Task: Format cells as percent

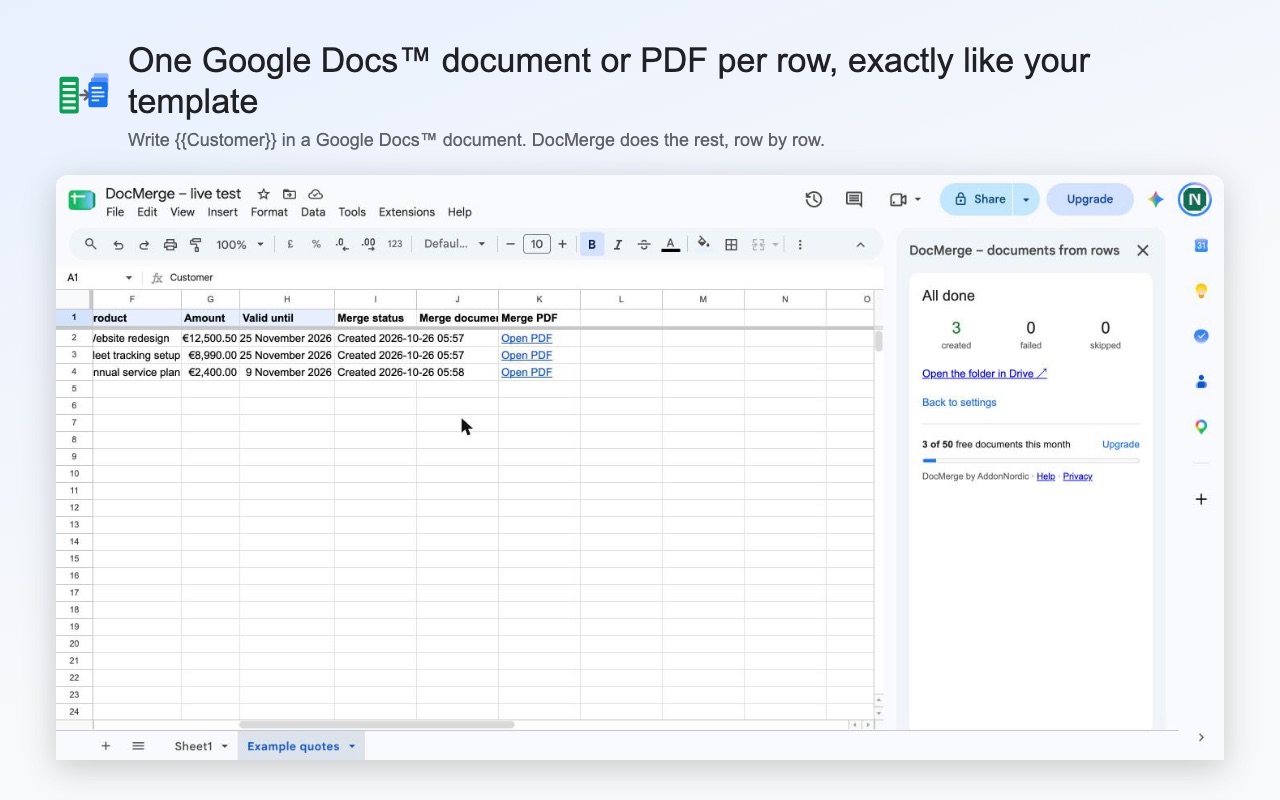Action: (x=316, y=244)
